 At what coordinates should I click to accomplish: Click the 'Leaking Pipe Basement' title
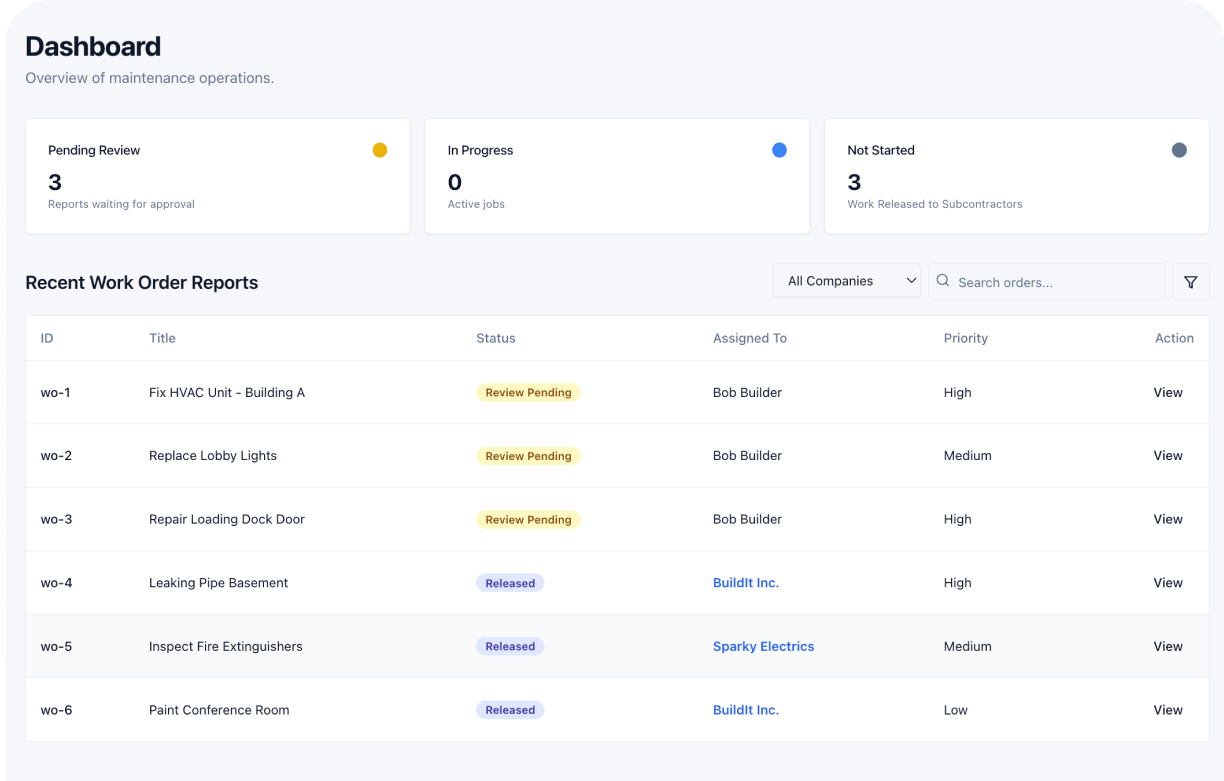(218, 582)
